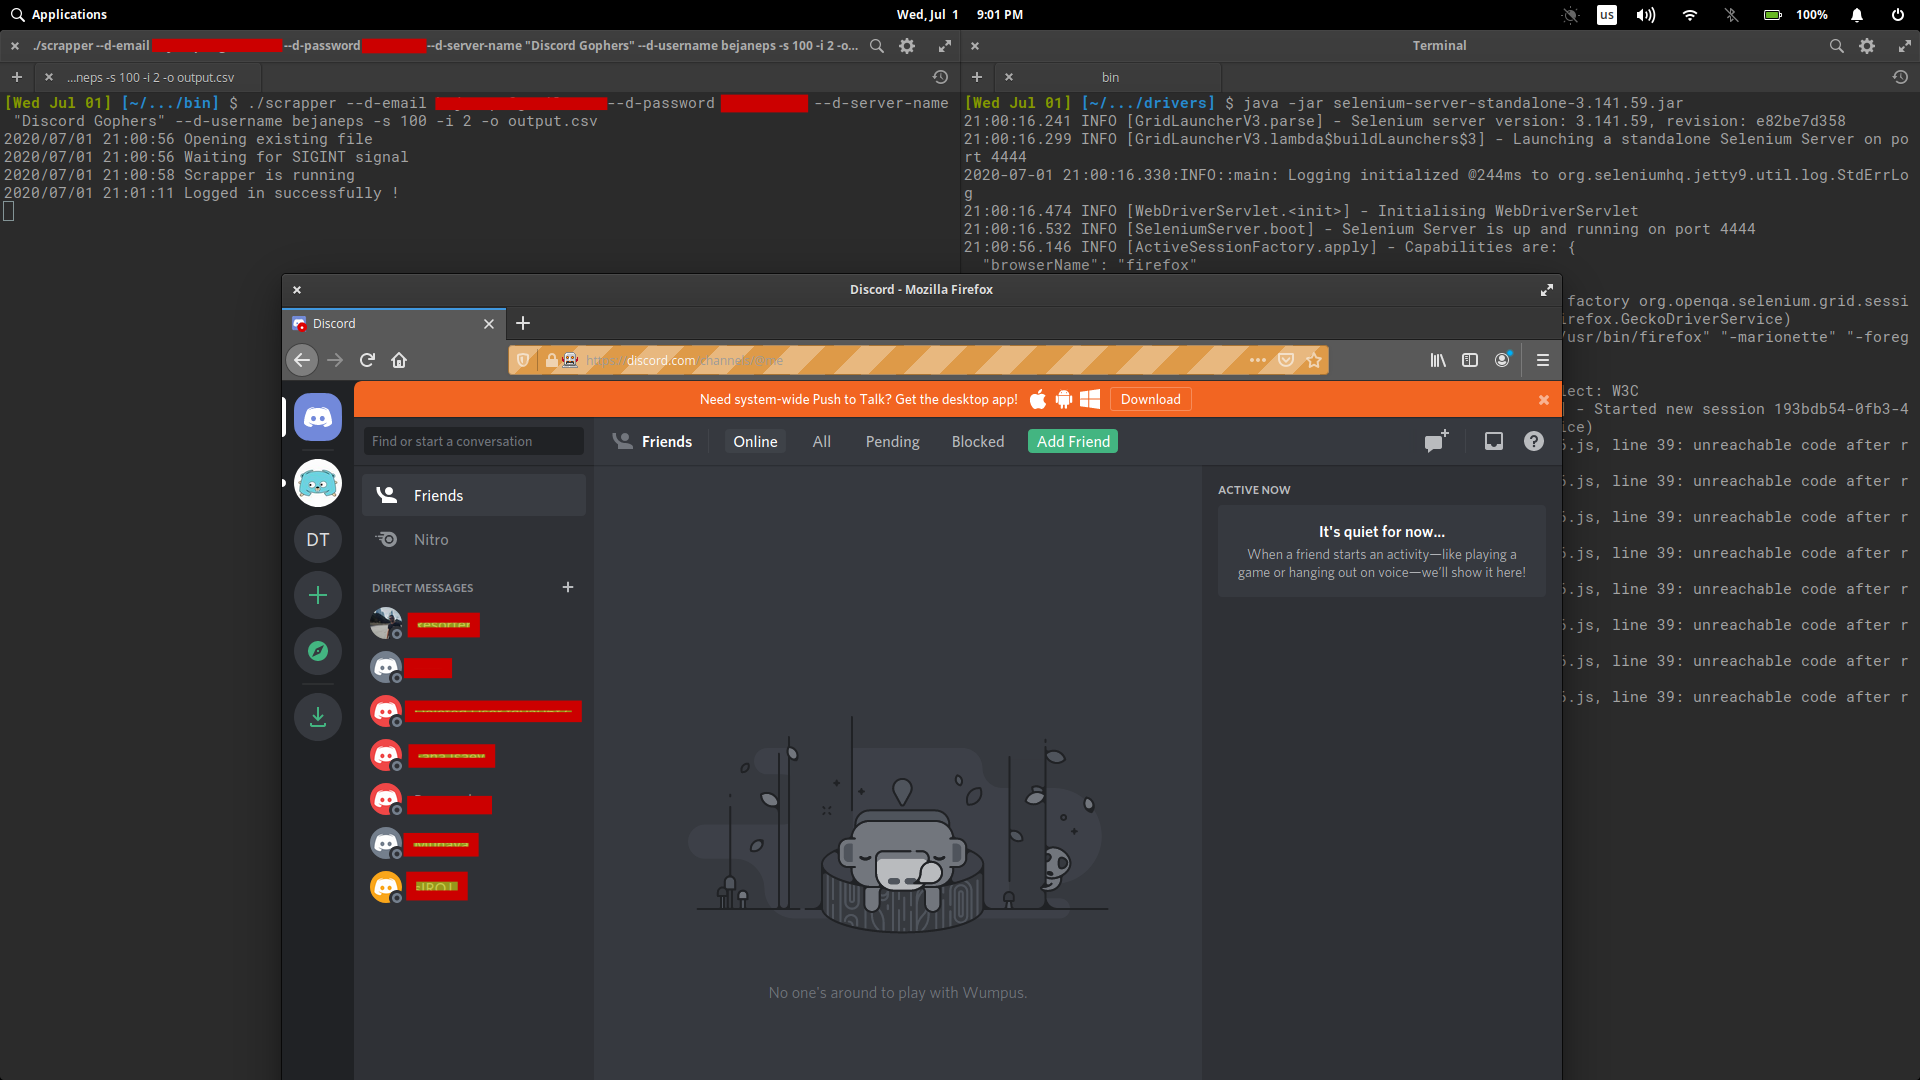Open the Discord Inbox icon
Image resolution: width=1920 pixels, height=1080 pixels.
[x=1493, y=441]
